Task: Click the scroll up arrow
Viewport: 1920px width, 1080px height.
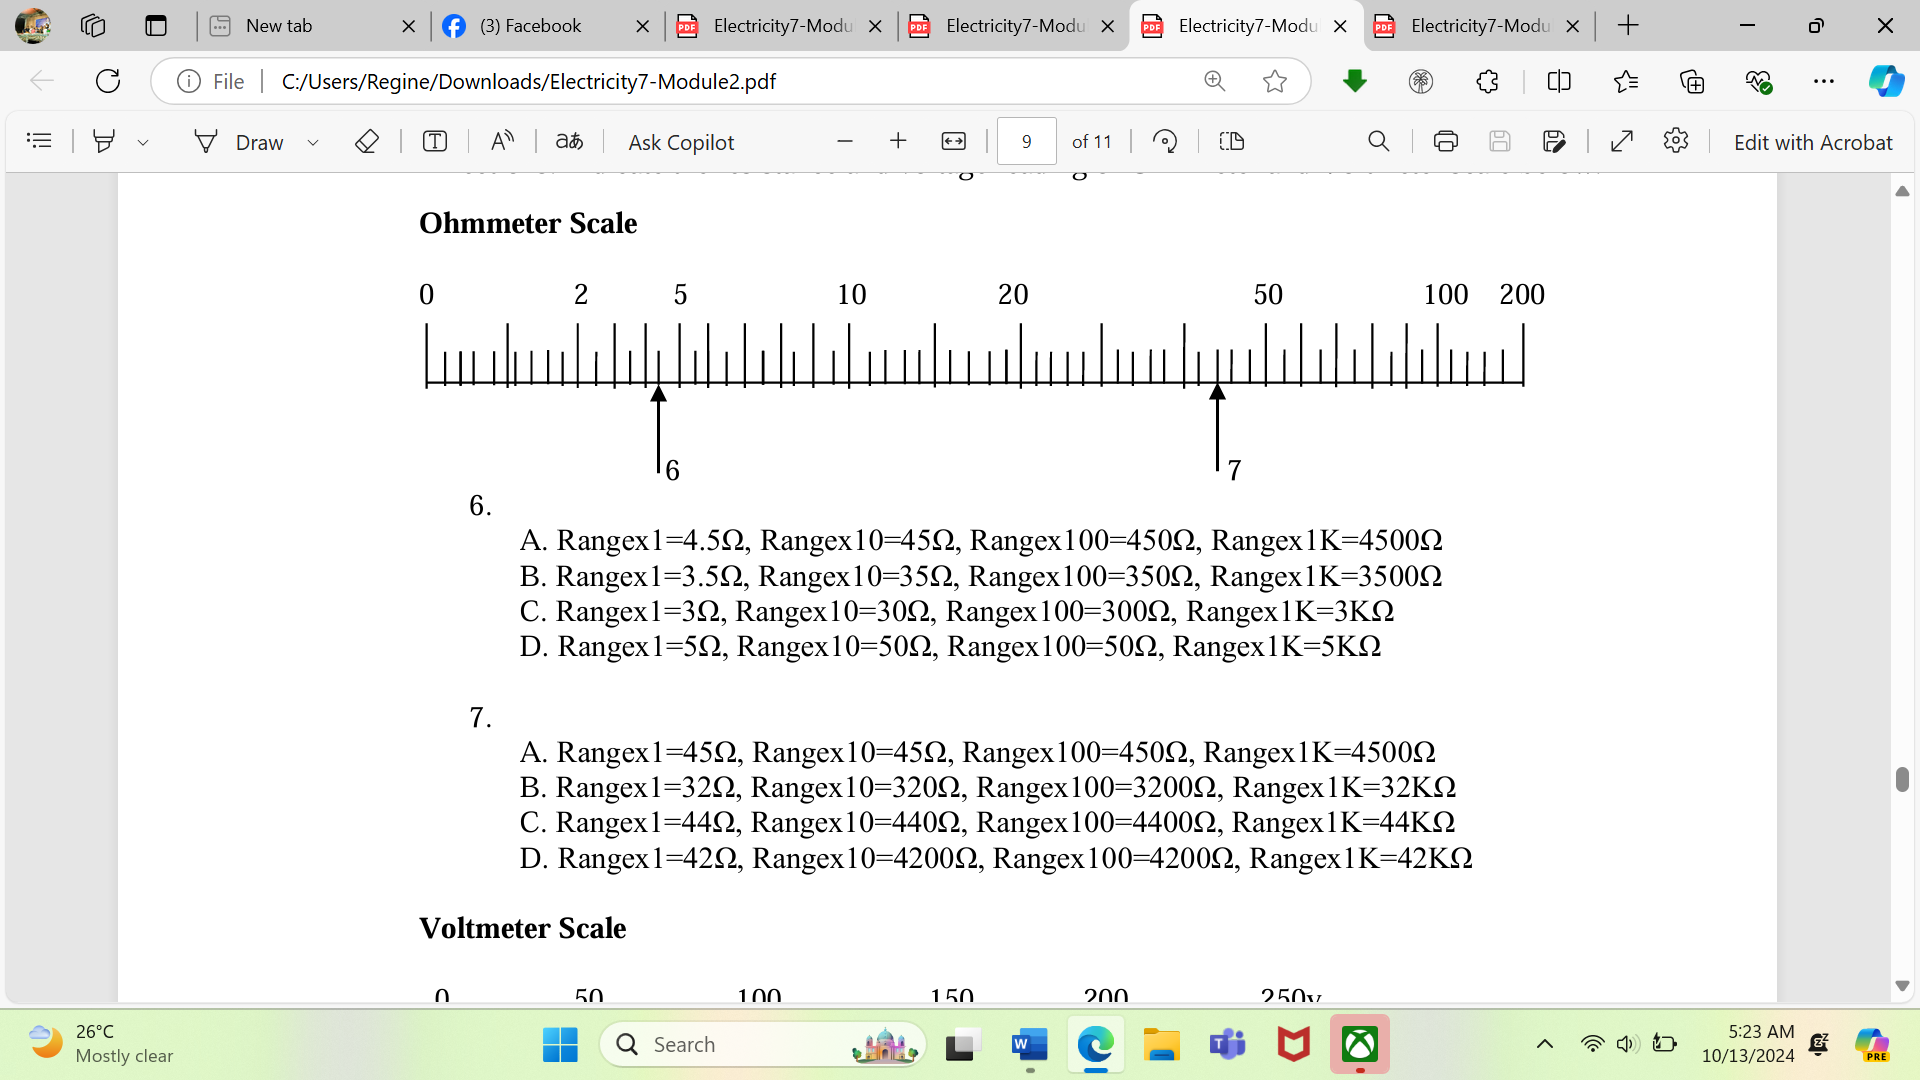Action: click(x=1902, y=190)
